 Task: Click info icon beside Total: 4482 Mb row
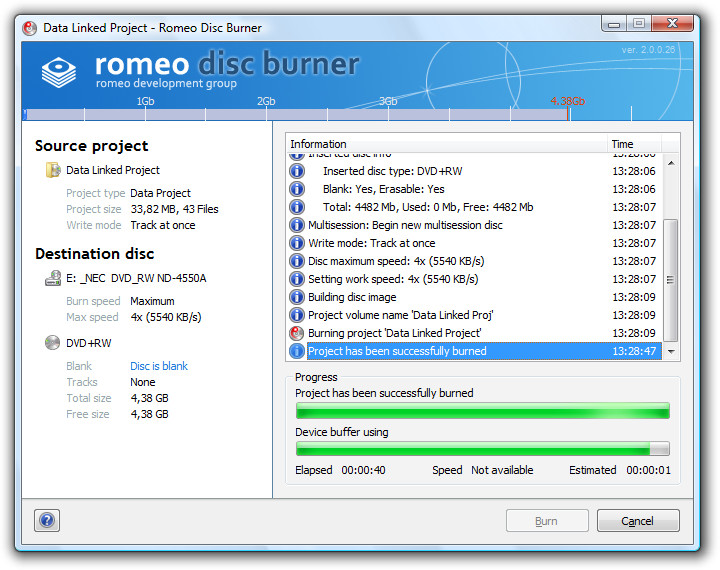click(297, 207)
